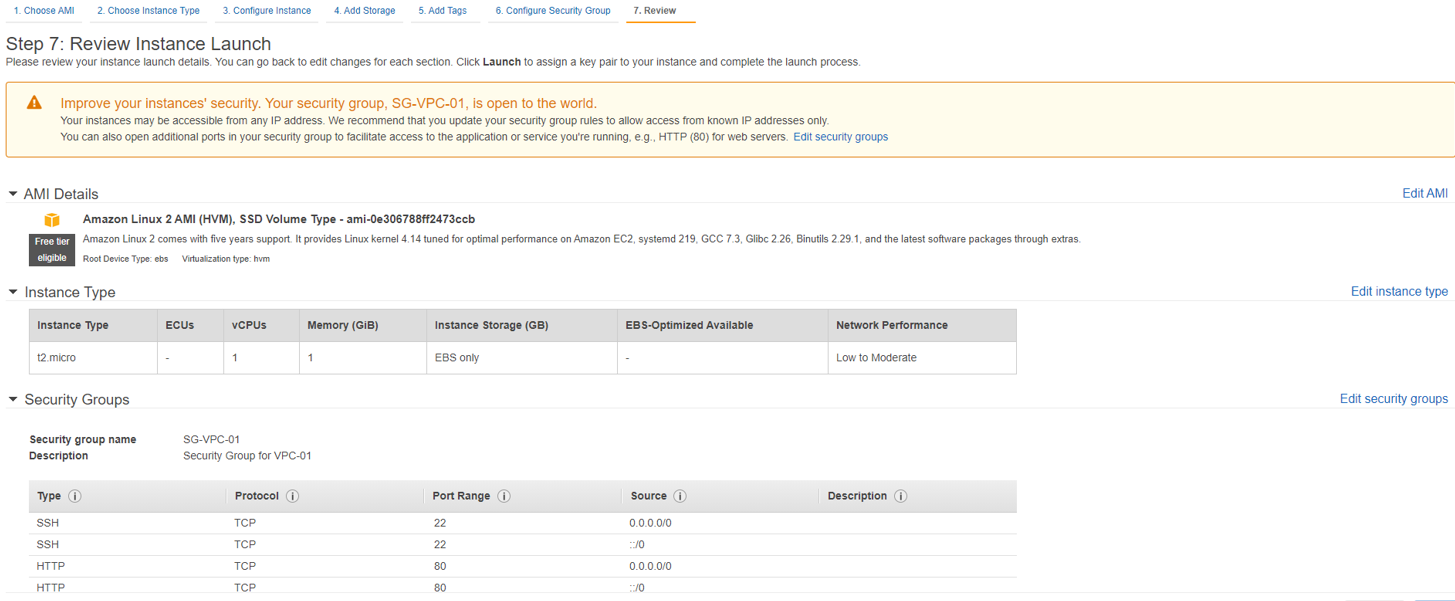
Task: Click the Edit instance type link
Action: pyautogui.click(x=1399, y=291)
